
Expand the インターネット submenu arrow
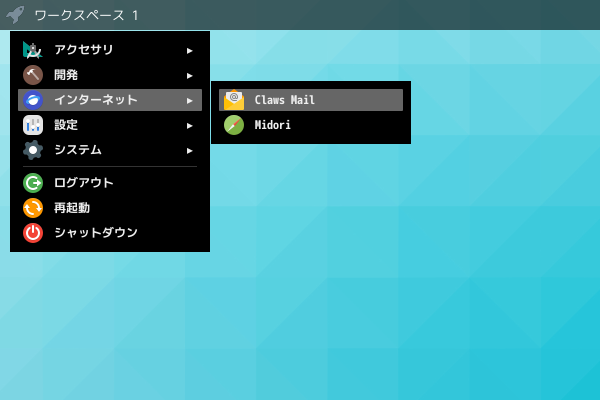tap(189, 101)
